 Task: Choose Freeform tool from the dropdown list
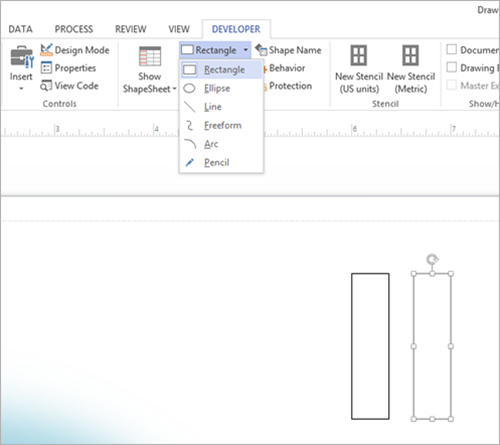pos(221,126)
